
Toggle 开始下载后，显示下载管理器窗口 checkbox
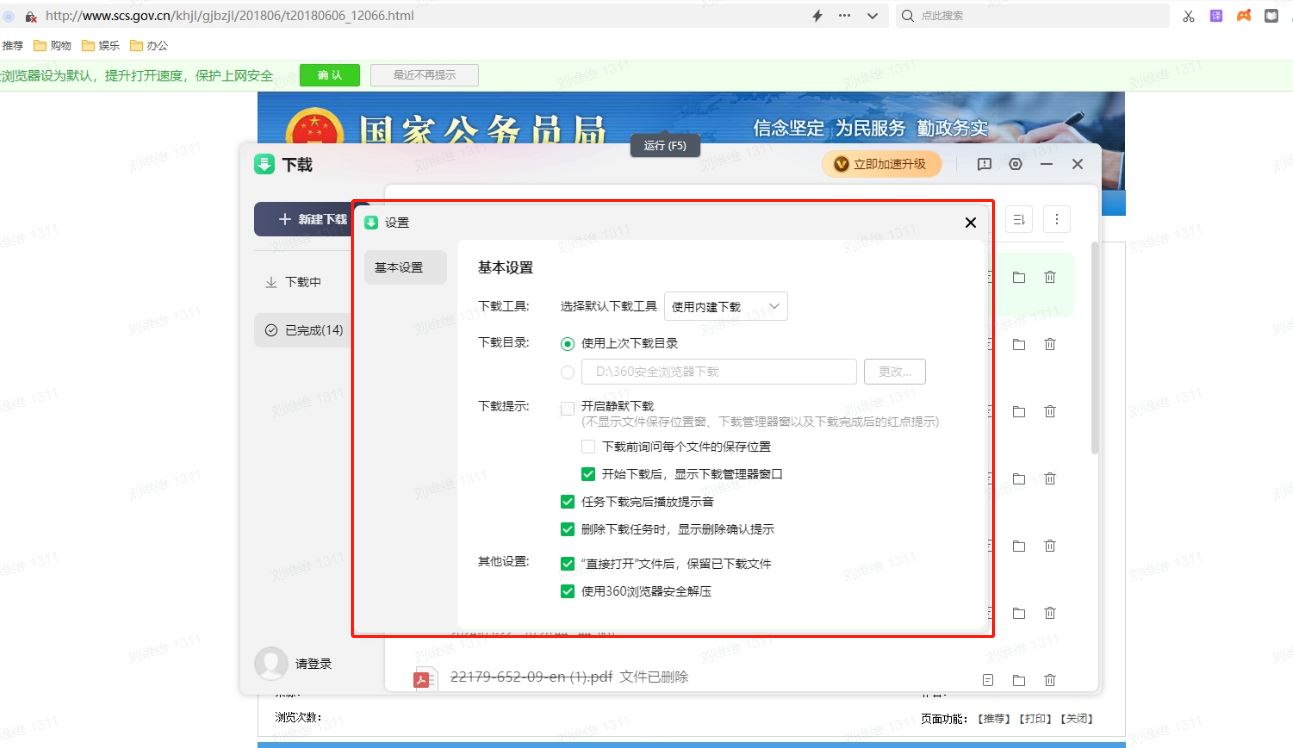coord(588,474)
